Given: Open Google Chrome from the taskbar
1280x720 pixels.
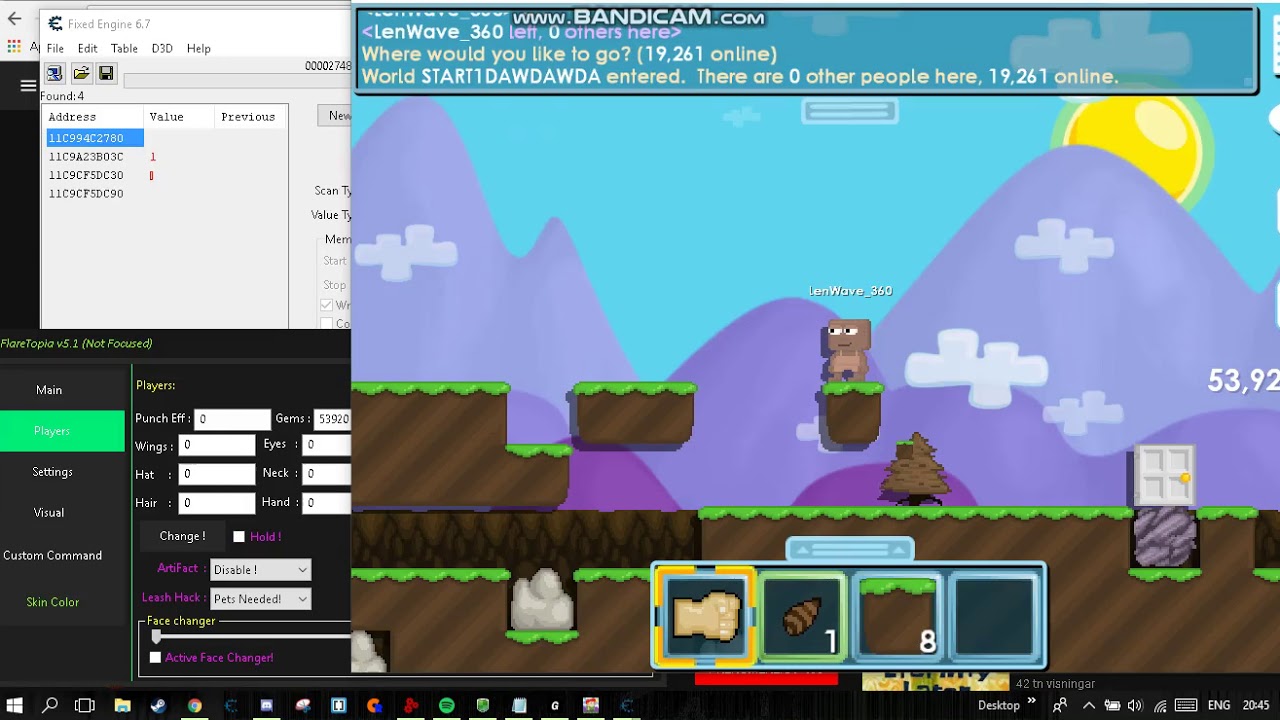Looking at the screenshot, I should 194,705.
